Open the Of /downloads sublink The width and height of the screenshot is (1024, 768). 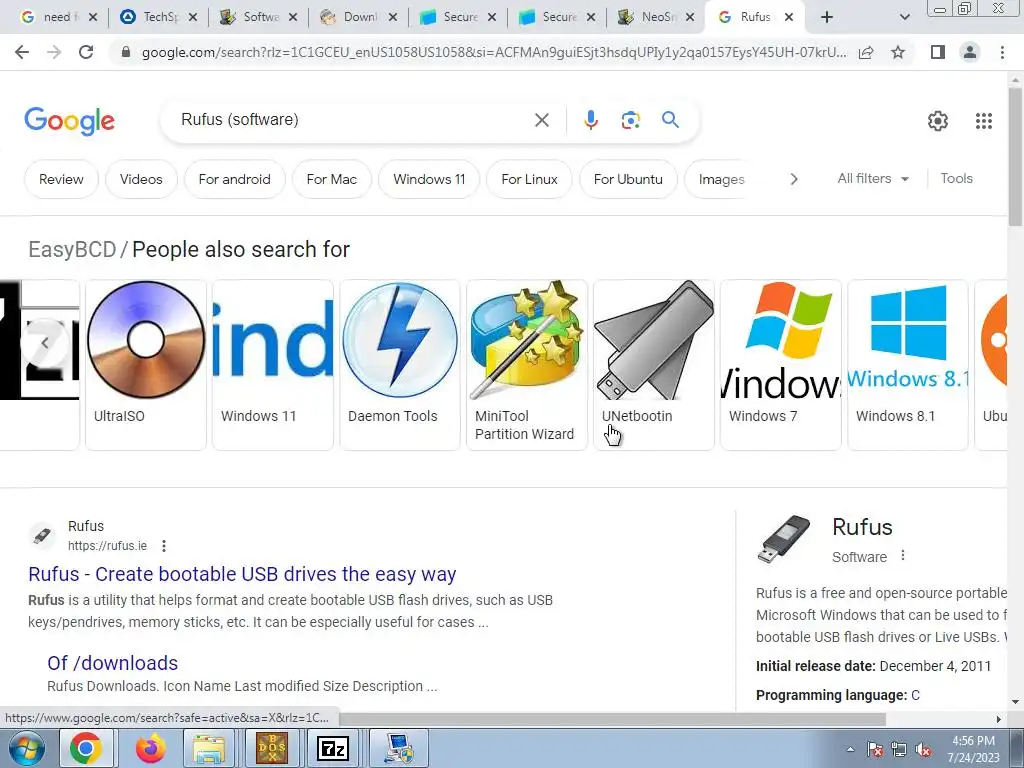[112, 663]
